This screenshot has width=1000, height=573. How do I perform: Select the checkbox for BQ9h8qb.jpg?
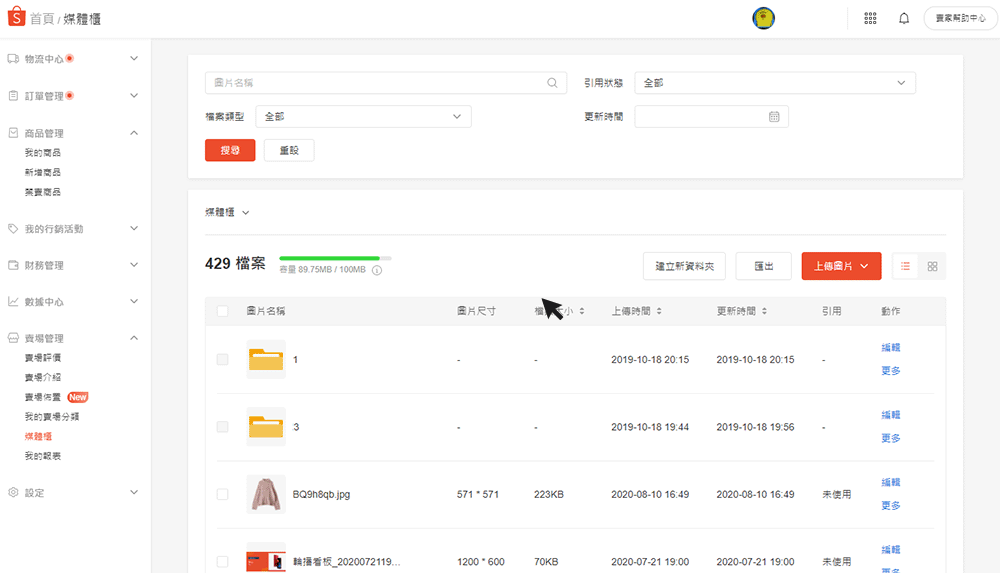coord(222,494)
